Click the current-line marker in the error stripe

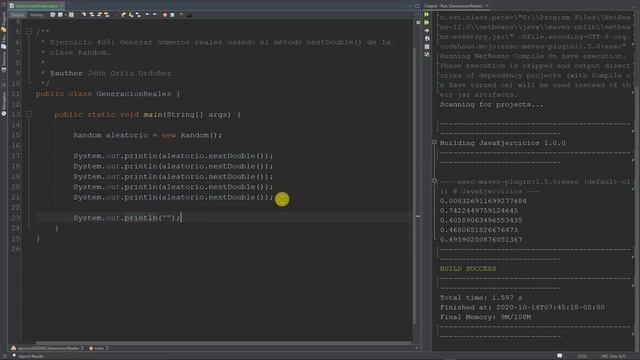click(418, 216)
